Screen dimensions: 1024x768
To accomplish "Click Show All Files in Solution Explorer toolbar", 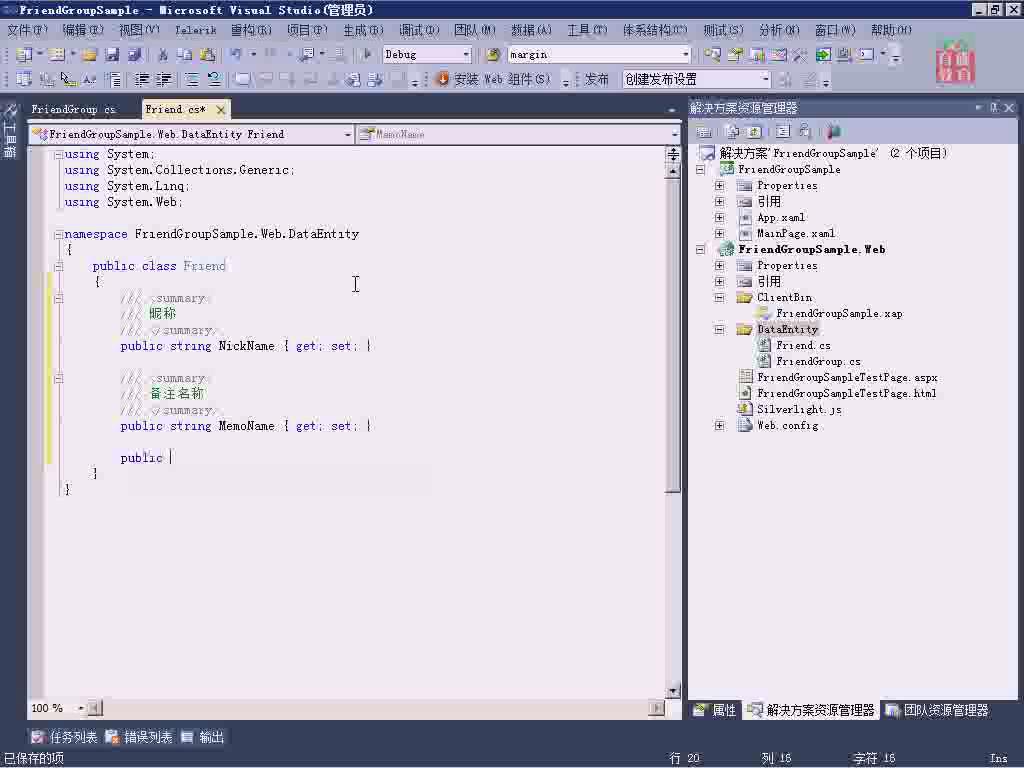I will click(733, 132).
